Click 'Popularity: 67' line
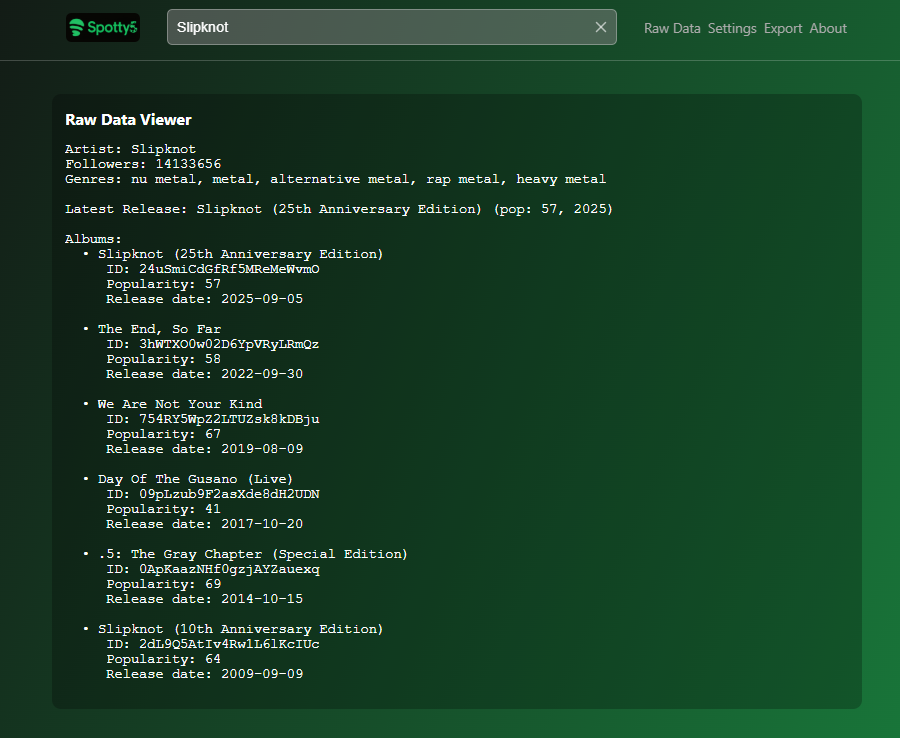 coord(164,434)
